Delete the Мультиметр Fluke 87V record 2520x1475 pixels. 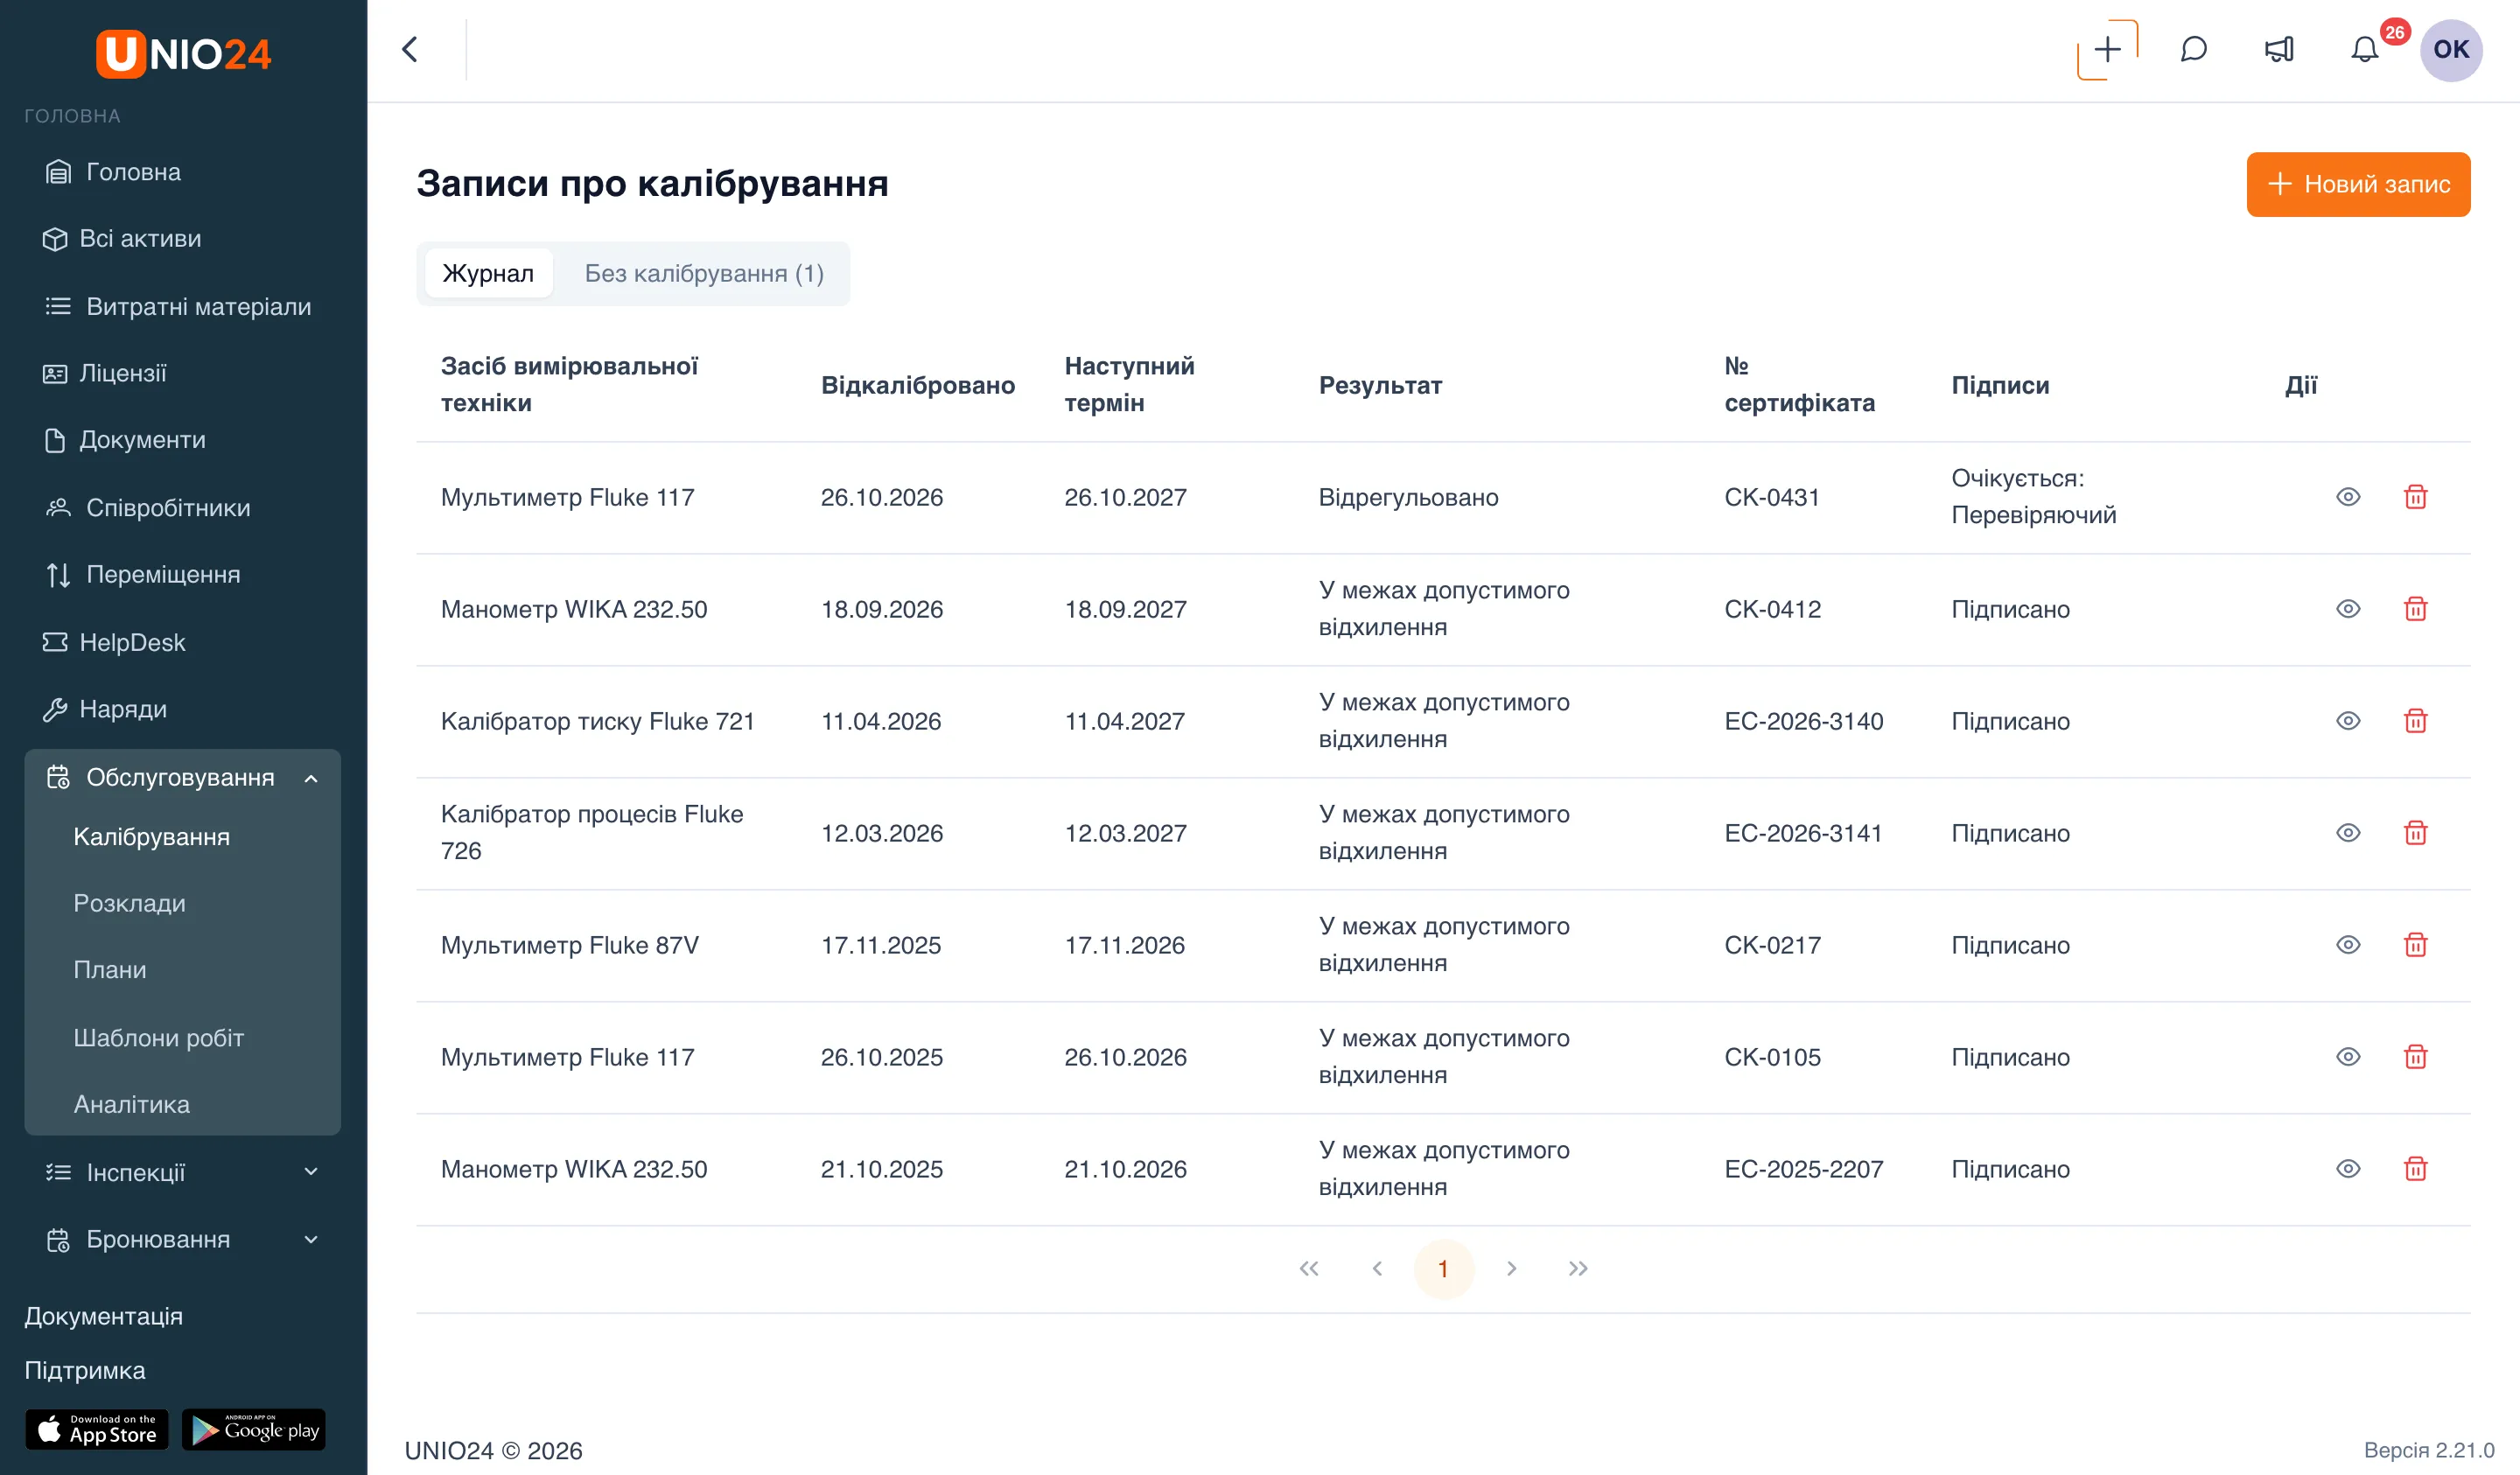[2415, 945]
